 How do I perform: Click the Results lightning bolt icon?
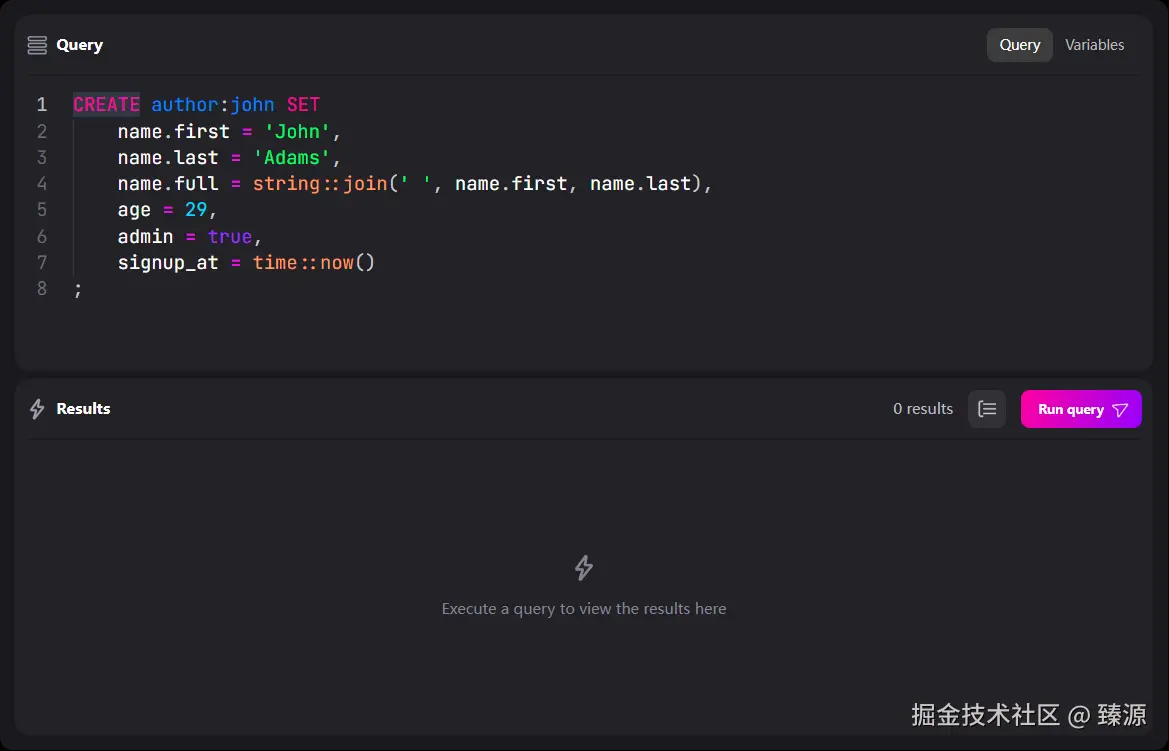pyautogui.click(x=37, y=409)
